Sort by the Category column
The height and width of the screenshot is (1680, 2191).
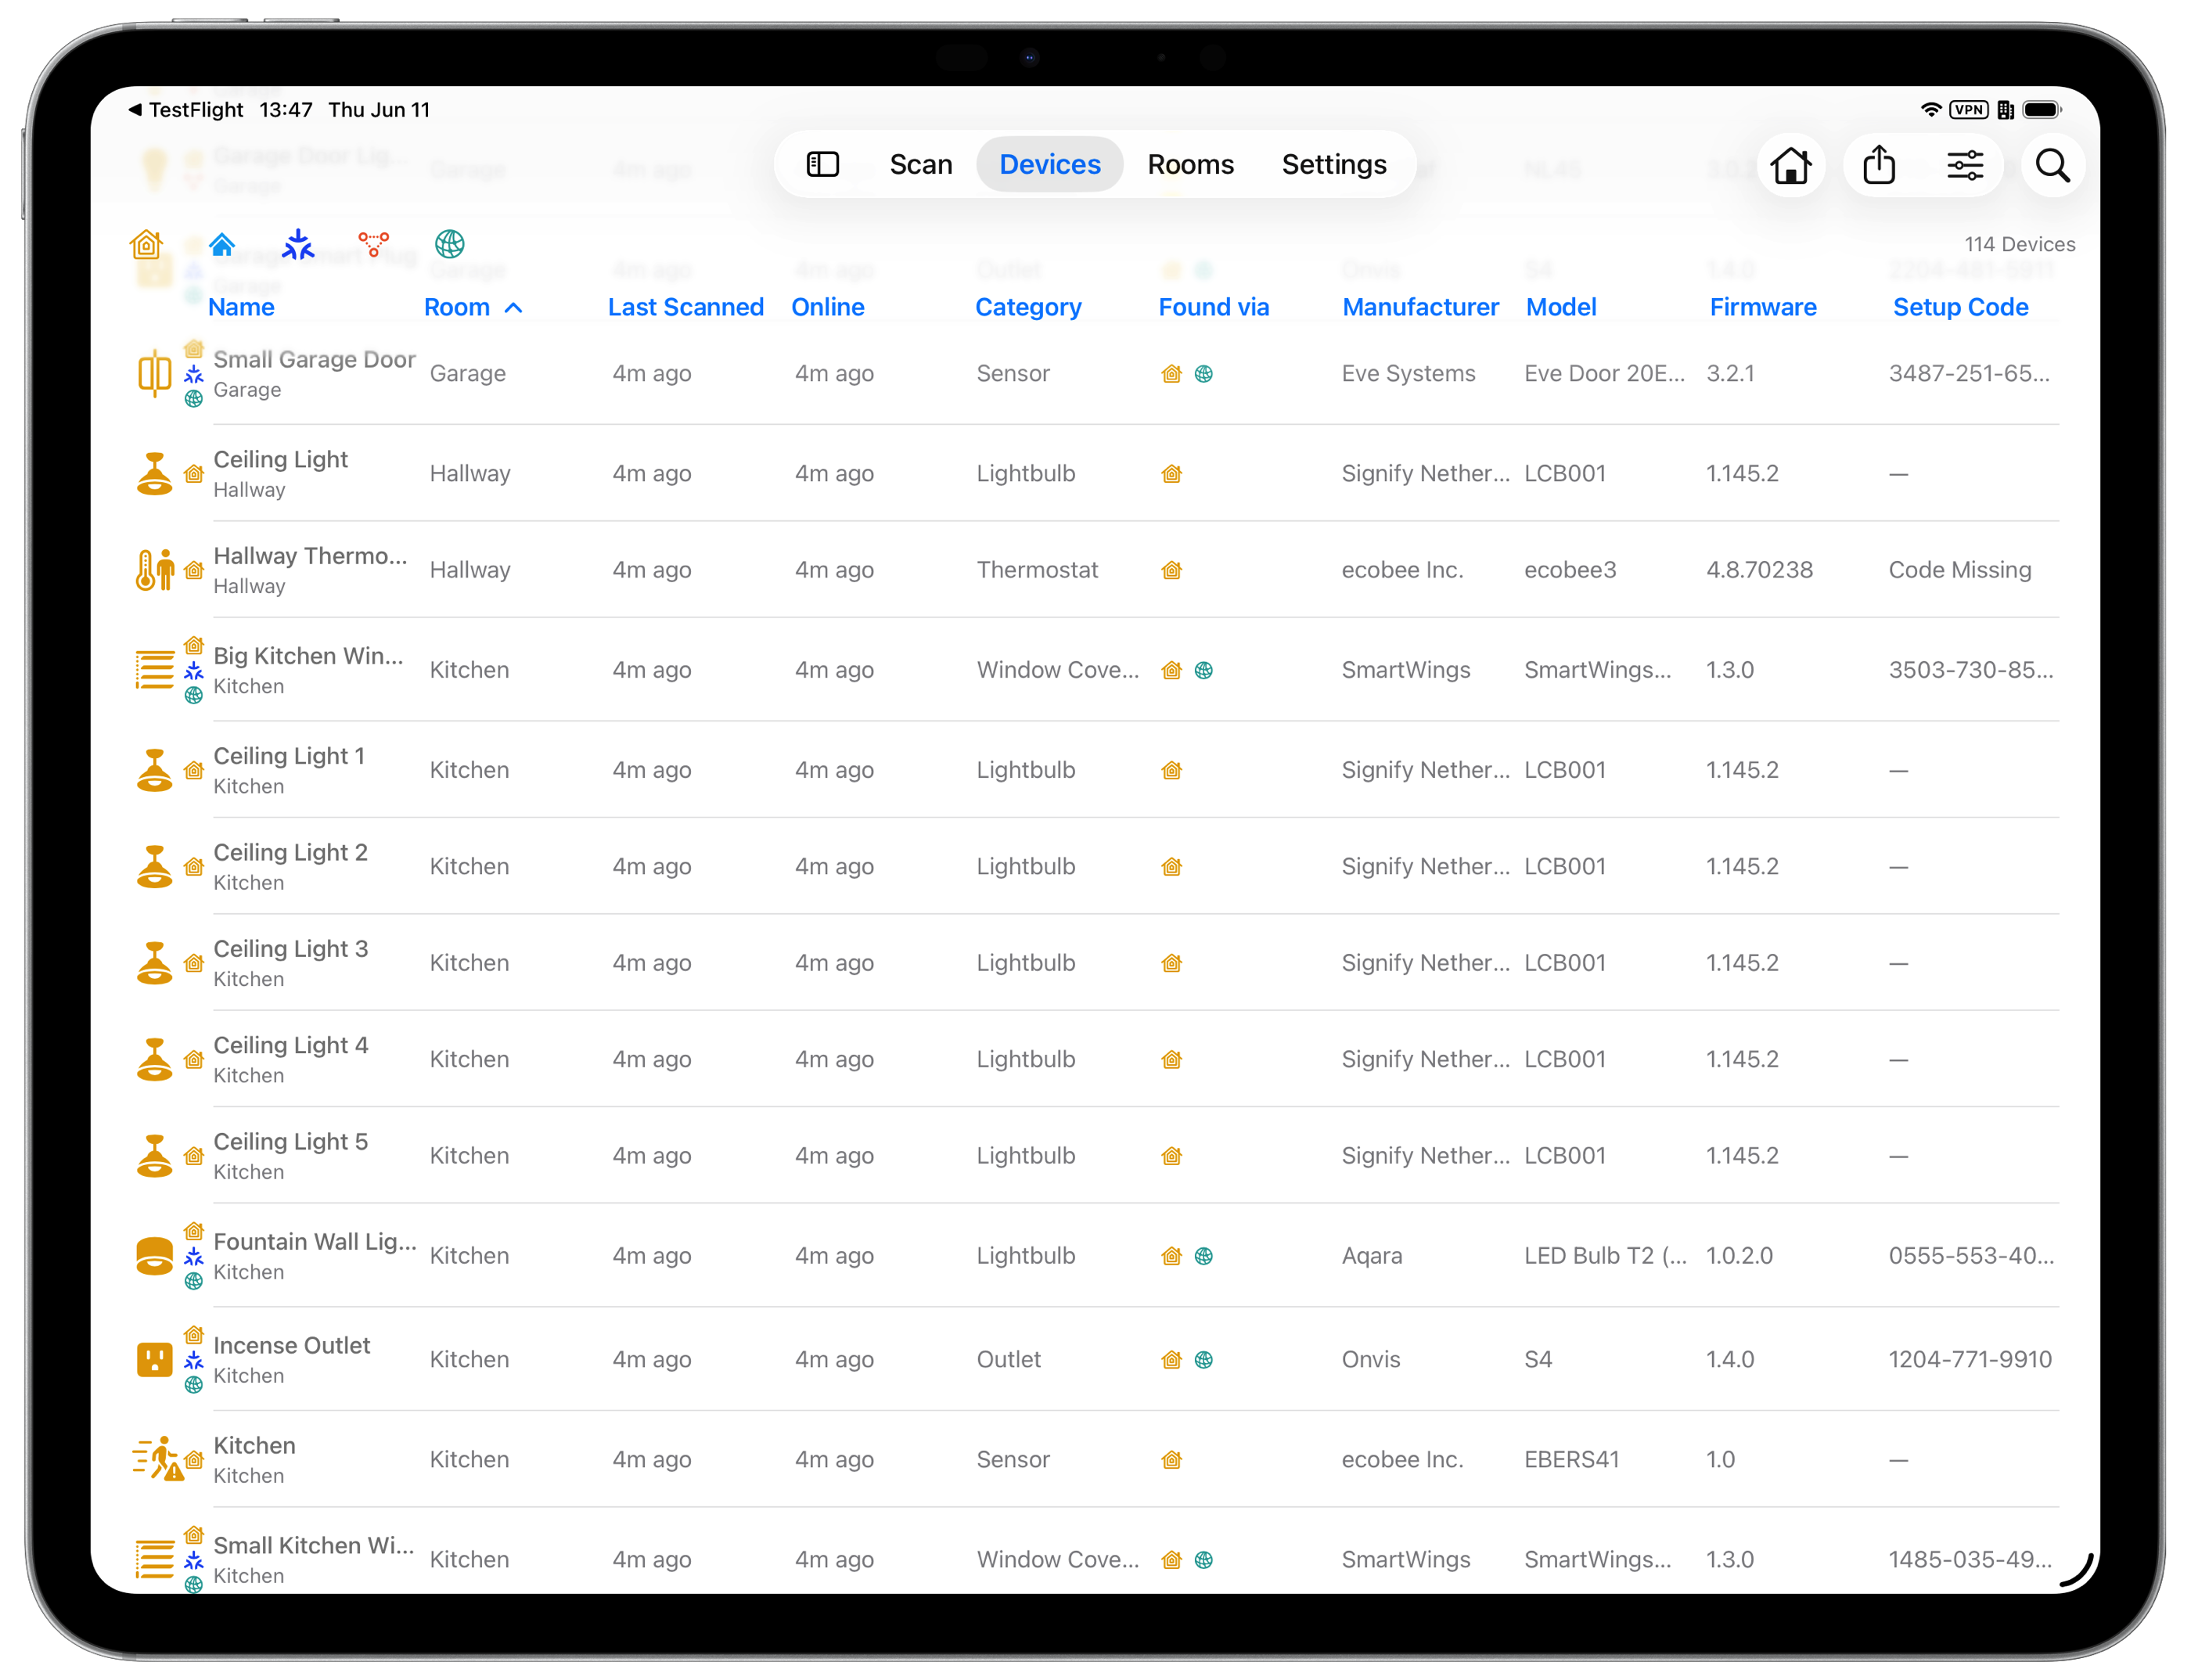pyautogui.click(x=1028, y=307)
